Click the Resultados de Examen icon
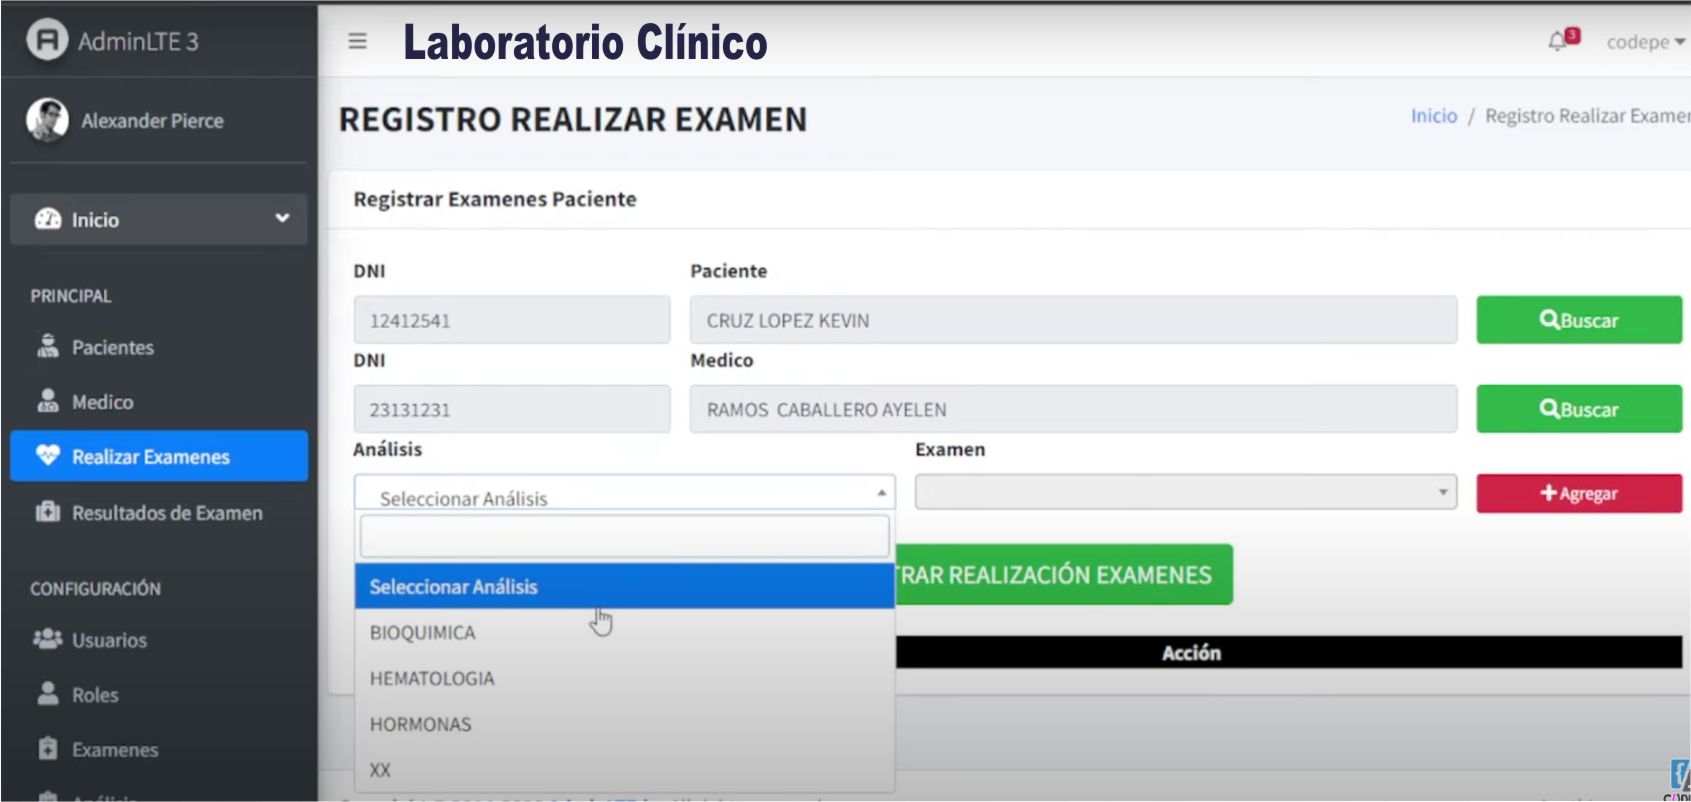This screenshot has width=1691, height=802. (x=47, y=512)
